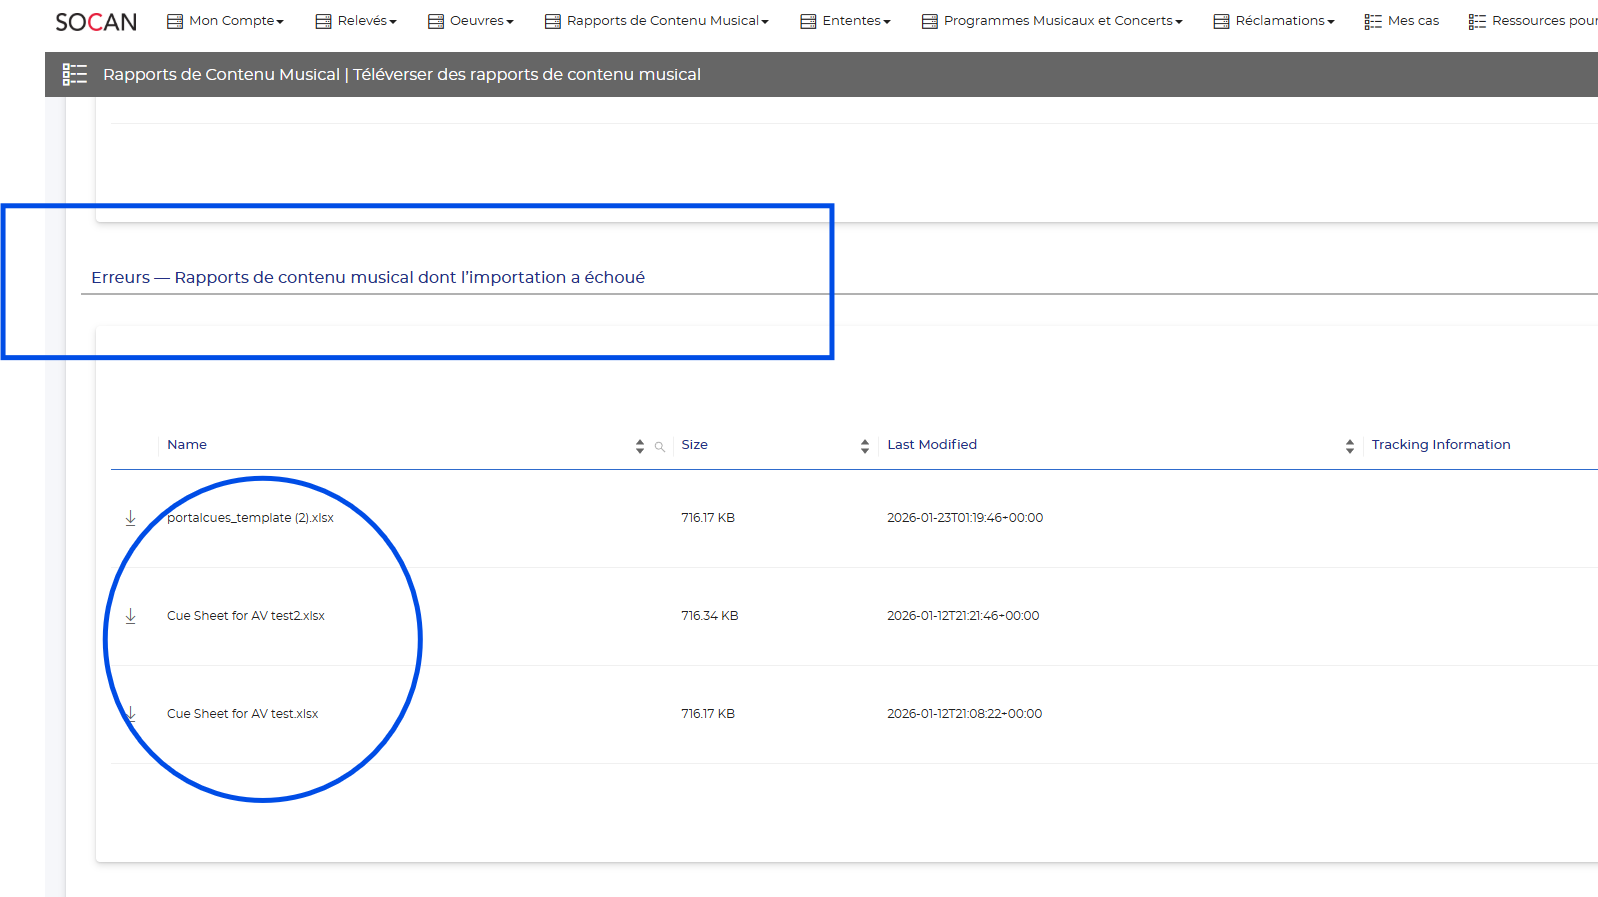Click the SOCAN logo
1598x897 pixels.
point(96,21)
